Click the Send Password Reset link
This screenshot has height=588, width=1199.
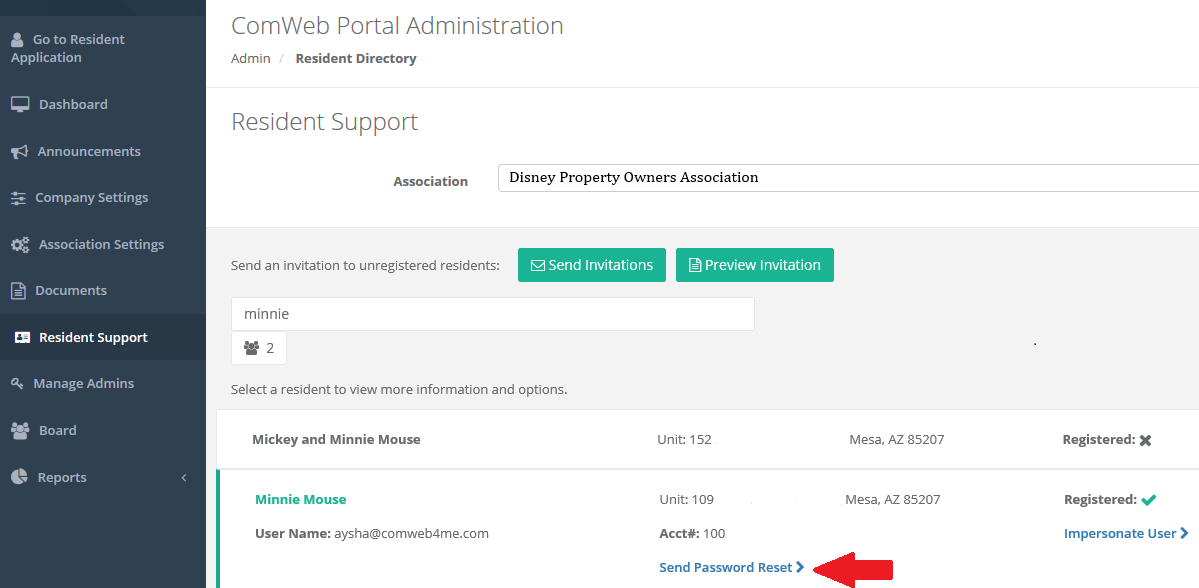(x=732, y=567)
